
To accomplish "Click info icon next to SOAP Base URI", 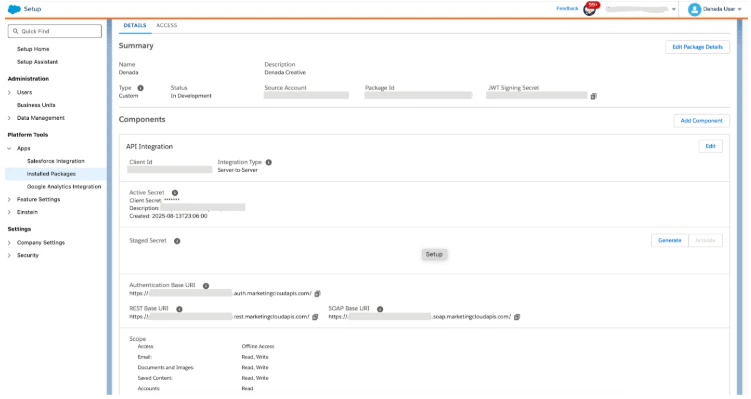I will pyautogui.click(x=380, y=309).
